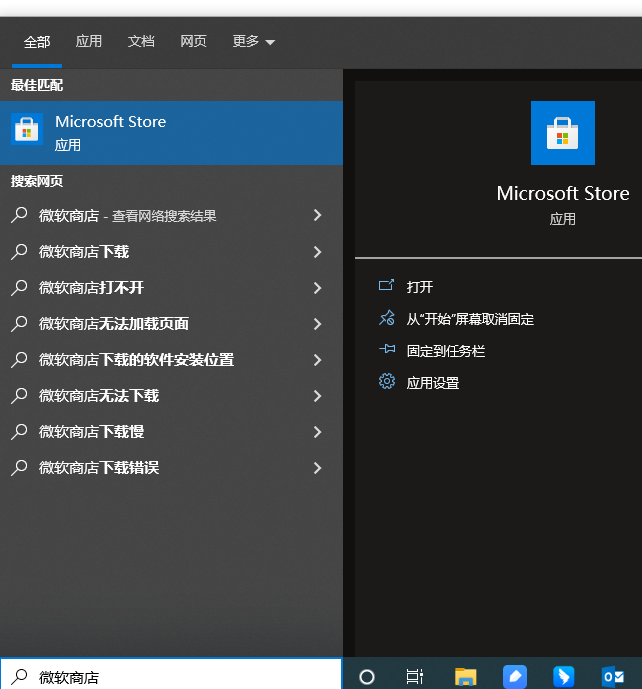Select the 微软商店下载错误 suggestion
The height and width of the screenshot is (689, 642).
(x=171, y=468)
